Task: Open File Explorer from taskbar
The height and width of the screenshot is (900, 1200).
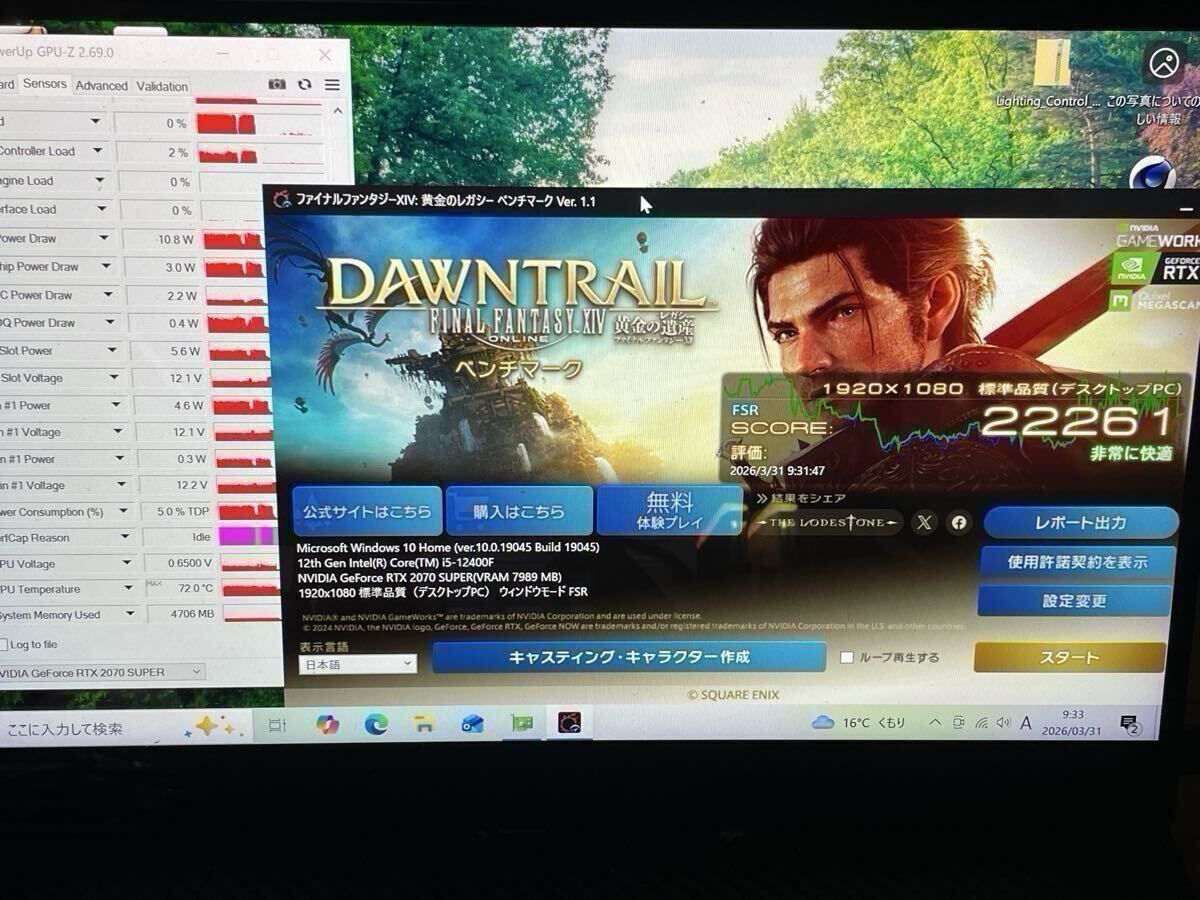Action: pos(424,724)
